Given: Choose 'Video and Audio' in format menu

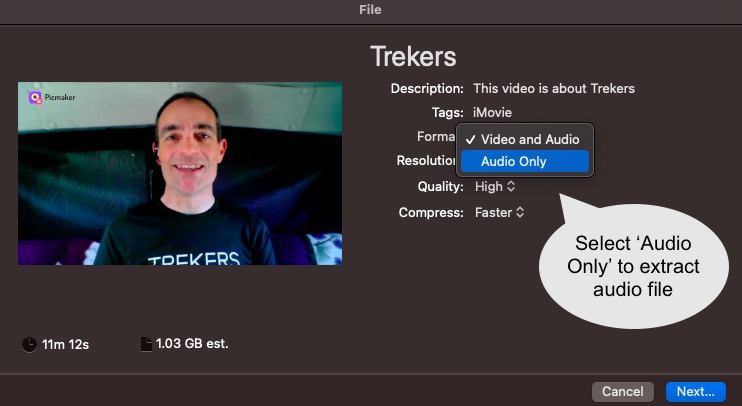Looking at the screenshot, I should 525,139.
